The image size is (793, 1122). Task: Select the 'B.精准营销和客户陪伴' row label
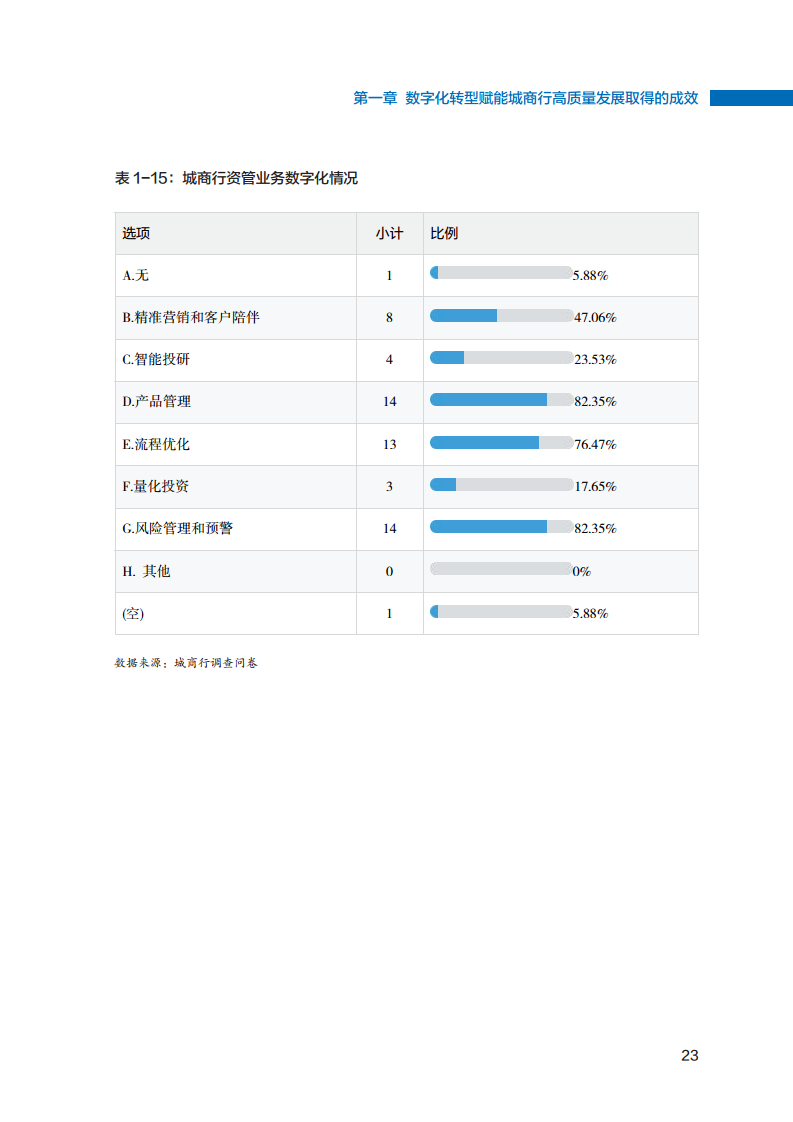pos(190,317)
